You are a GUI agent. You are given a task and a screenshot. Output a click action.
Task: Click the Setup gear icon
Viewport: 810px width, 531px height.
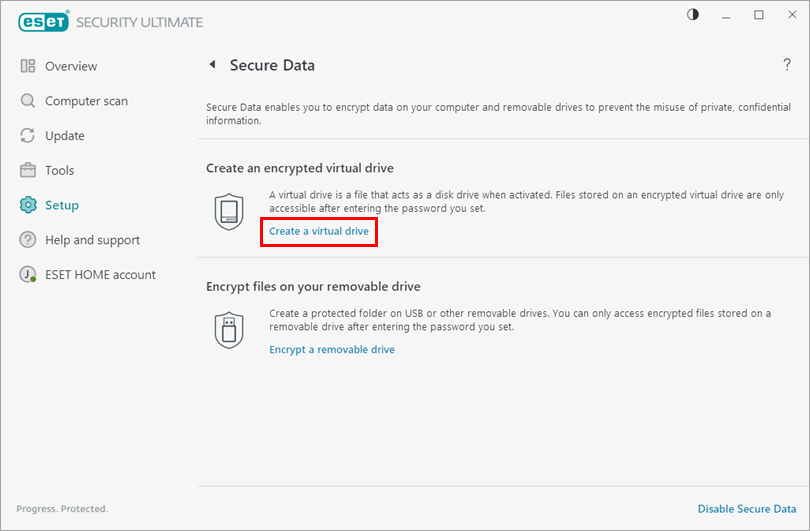click(x=28, y=205)
